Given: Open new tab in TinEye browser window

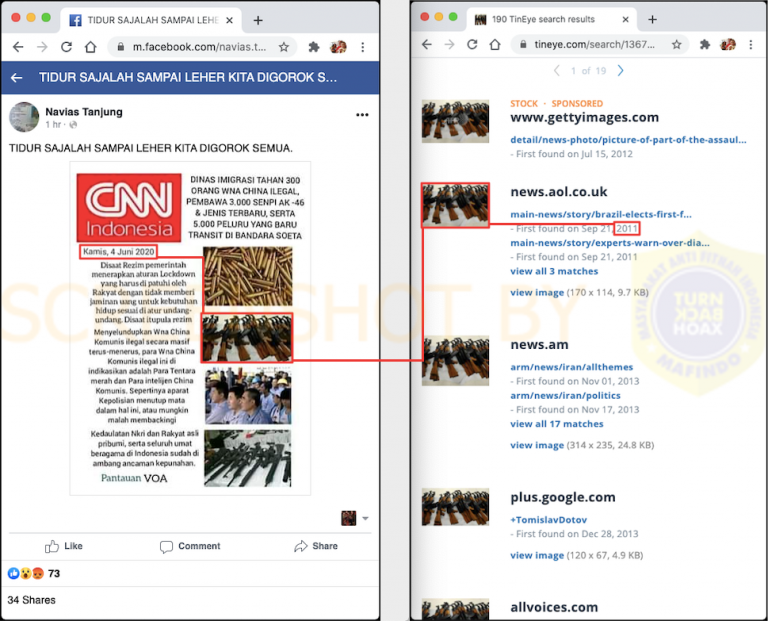Looking at the screenshot, I should coord(652,20).
